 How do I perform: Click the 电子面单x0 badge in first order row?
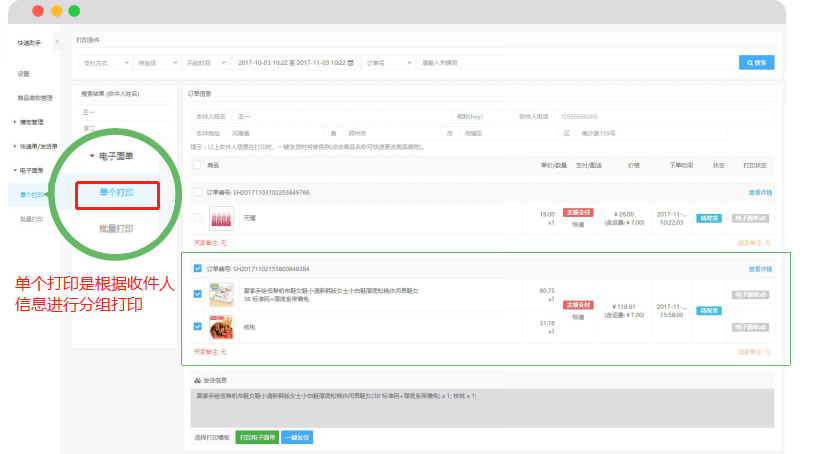coord(750,217)
